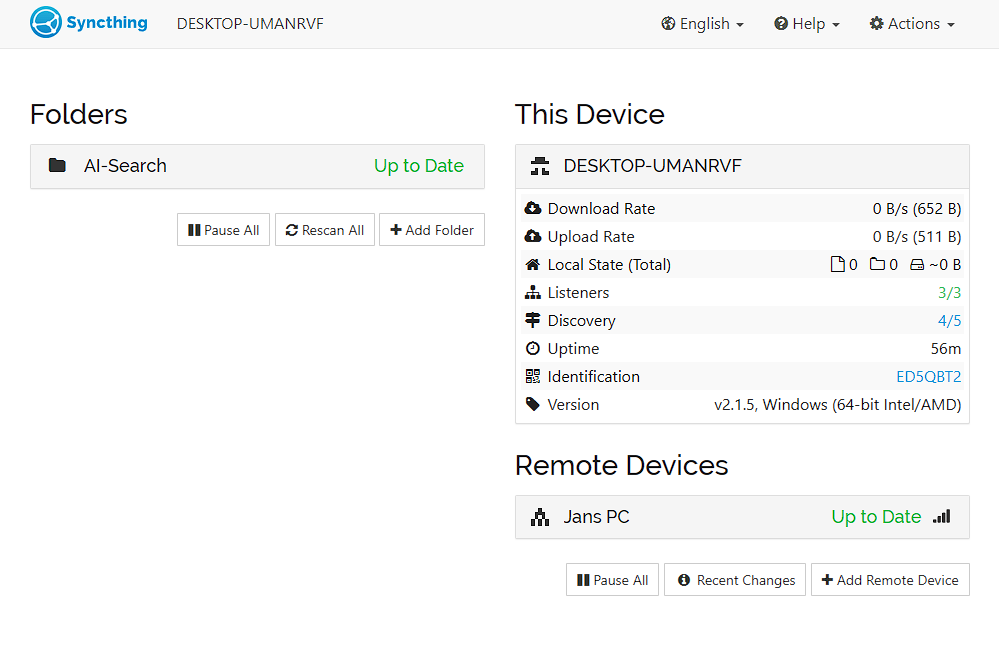The height and width of the screenshot is (647, 999).
Task: Open the English language dropdown
Action: pyautogui.click(x=703, y=24)
